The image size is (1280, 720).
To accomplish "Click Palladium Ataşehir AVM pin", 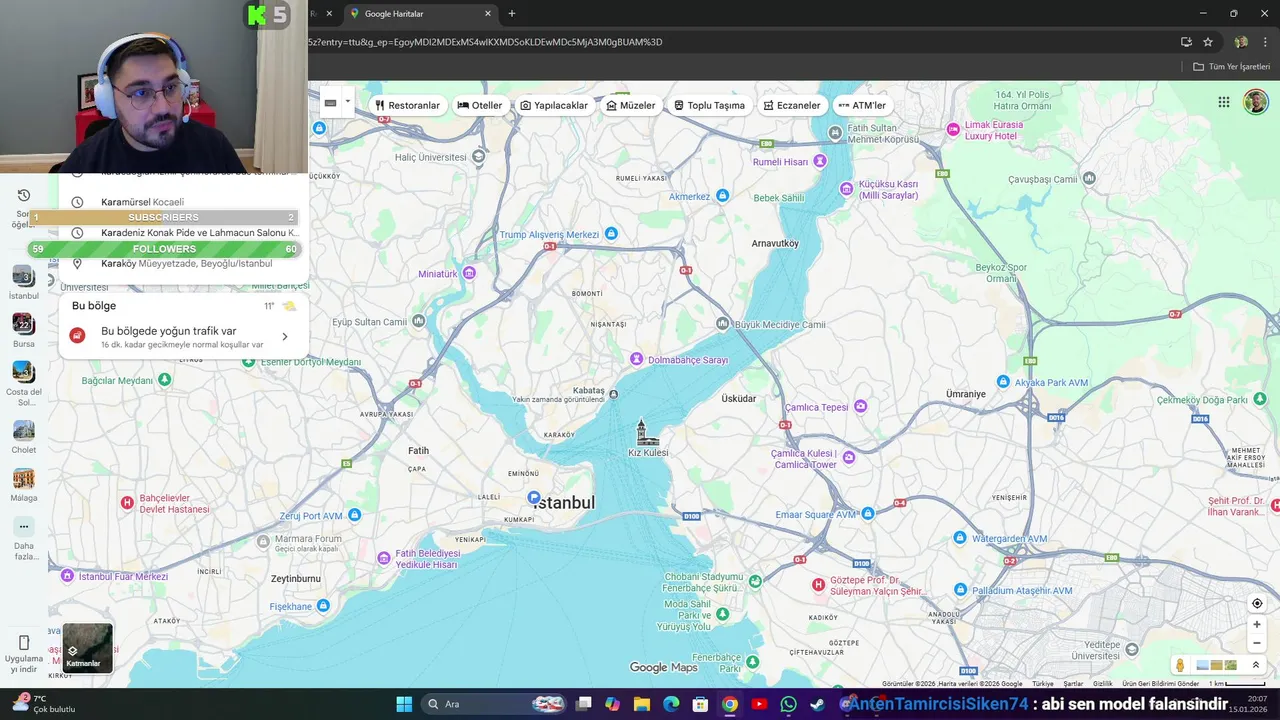I will pyautogui.click(x=960, y=590).
